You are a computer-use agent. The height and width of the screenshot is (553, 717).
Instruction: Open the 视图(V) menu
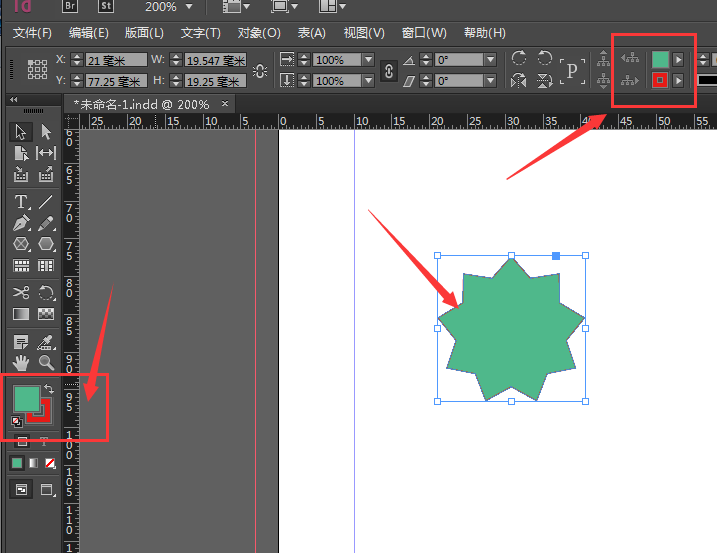click(x=364, y=33)
